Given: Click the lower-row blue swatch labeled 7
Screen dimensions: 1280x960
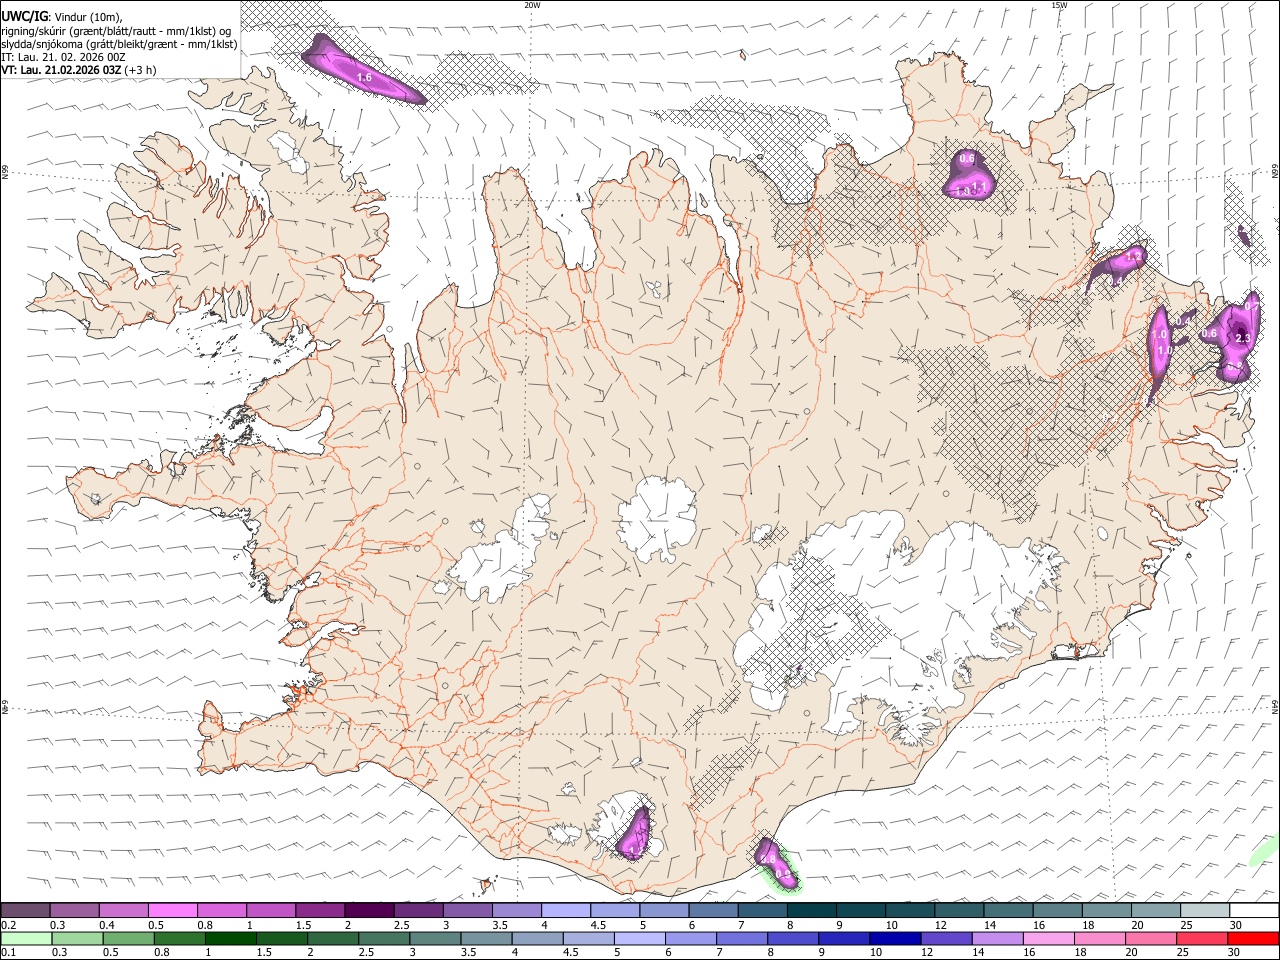Looking at the screenshot, I should (x=741, y=938).
